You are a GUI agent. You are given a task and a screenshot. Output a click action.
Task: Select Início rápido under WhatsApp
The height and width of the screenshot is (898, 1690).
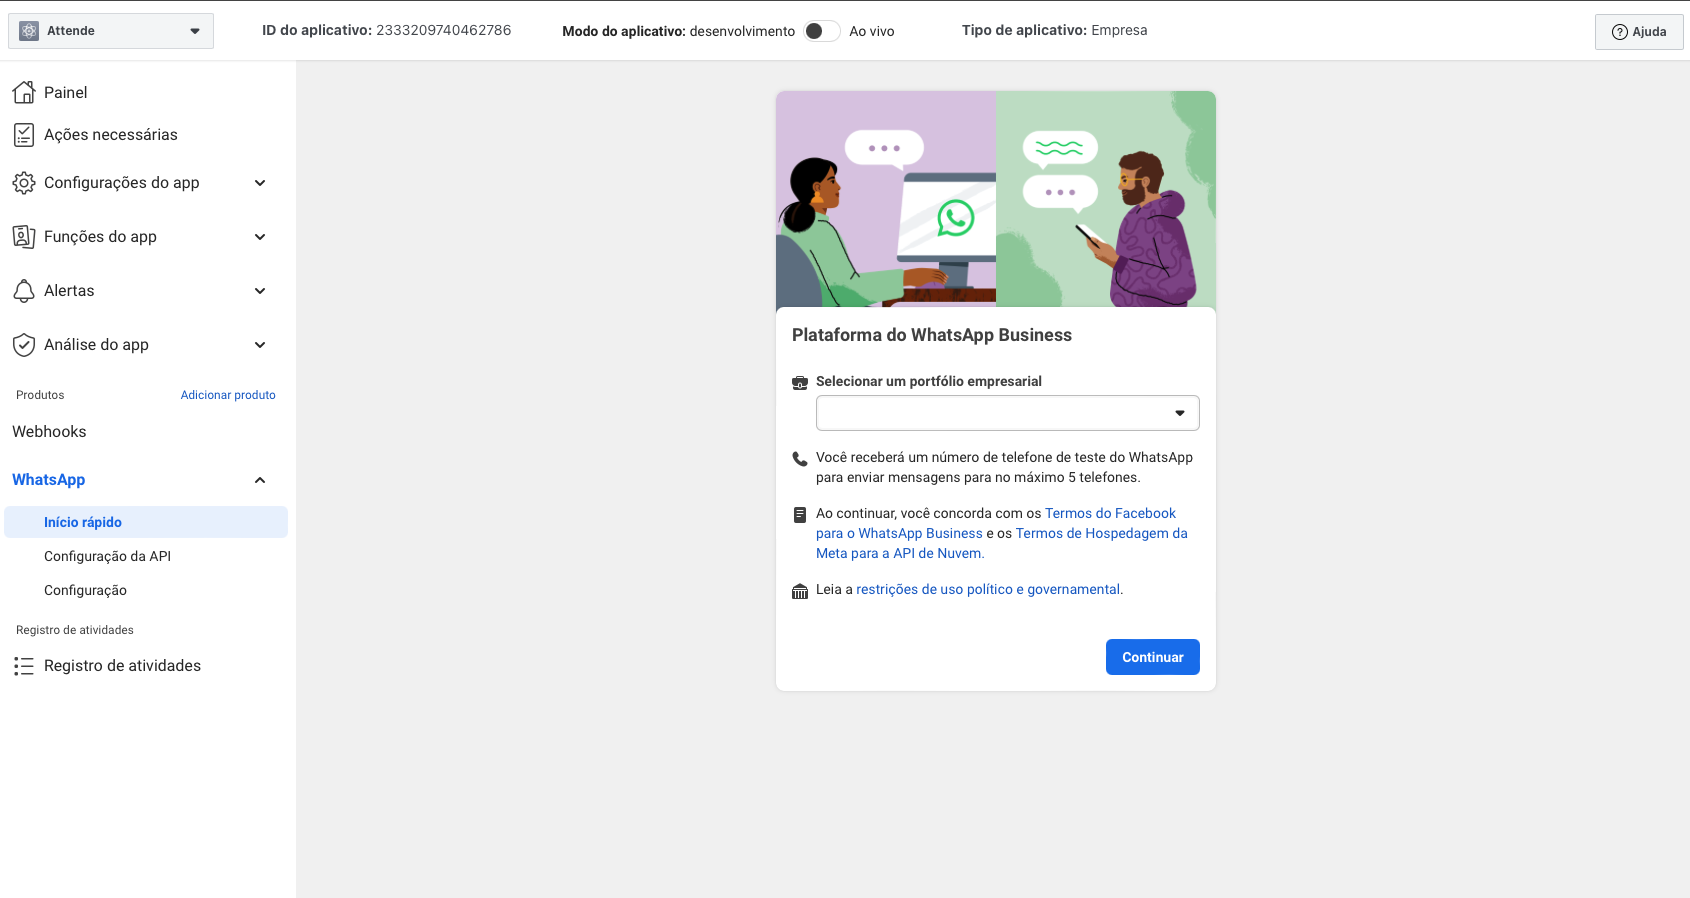coord(146,522)
